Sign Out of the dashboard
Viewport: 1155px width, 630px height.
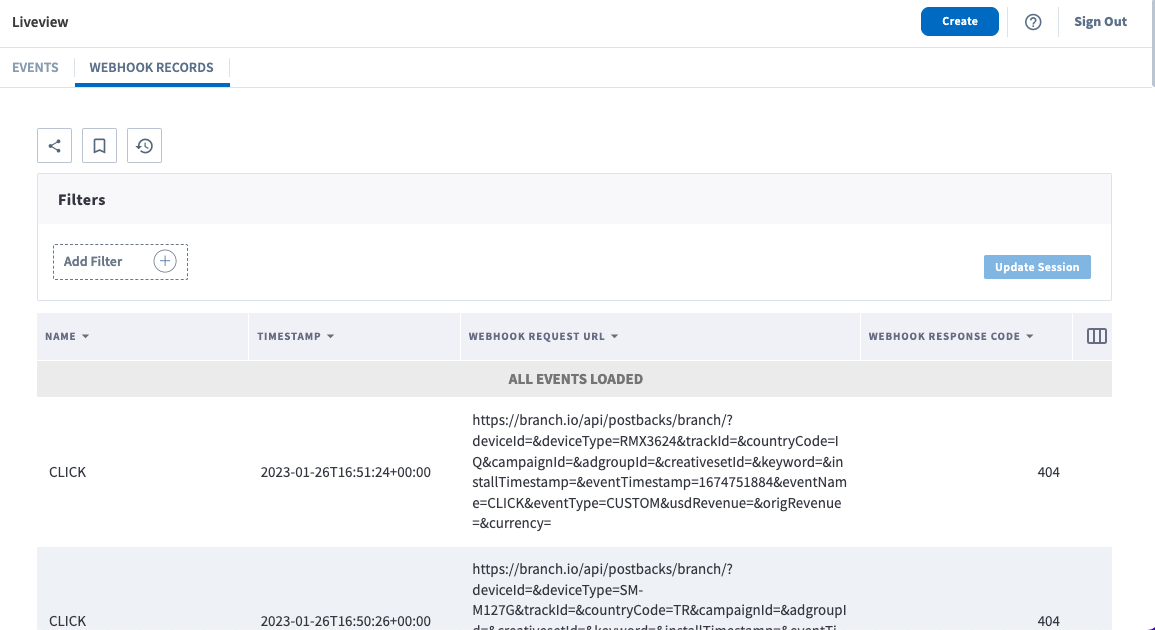coord(1100,21)
